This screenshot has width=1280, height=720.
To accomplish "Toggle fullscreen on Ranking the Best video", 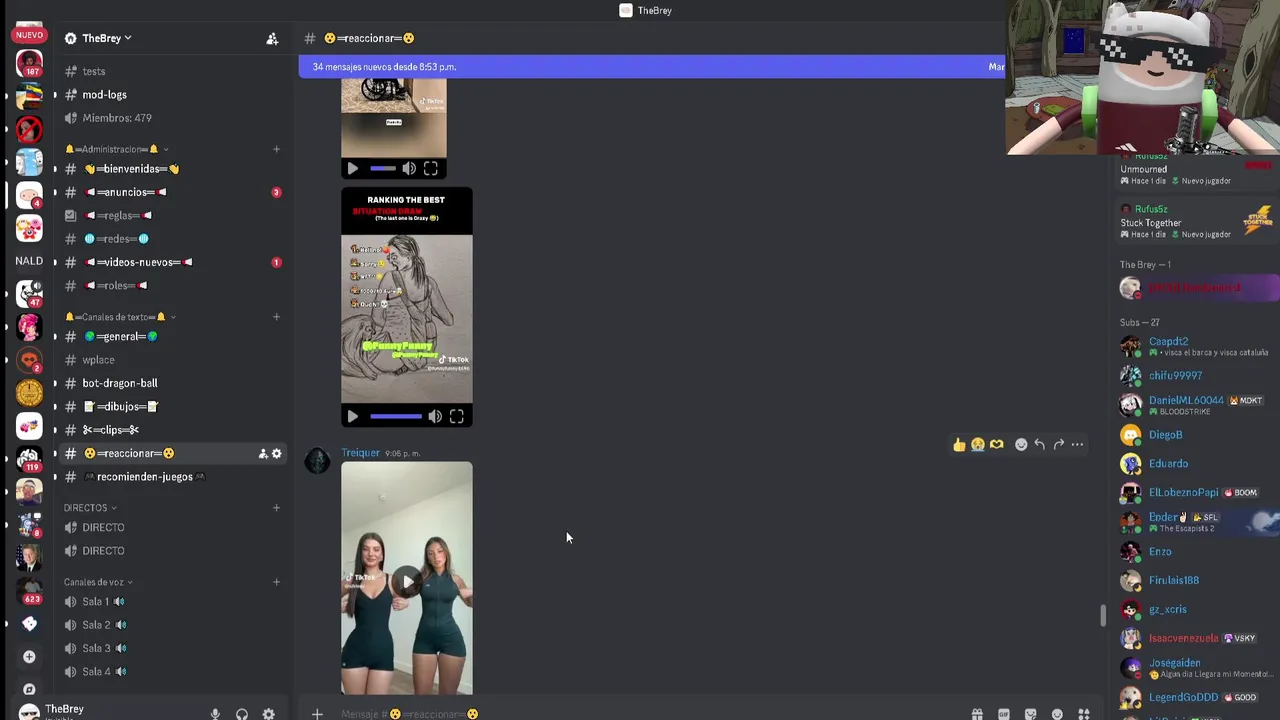I will pos(457,416).
